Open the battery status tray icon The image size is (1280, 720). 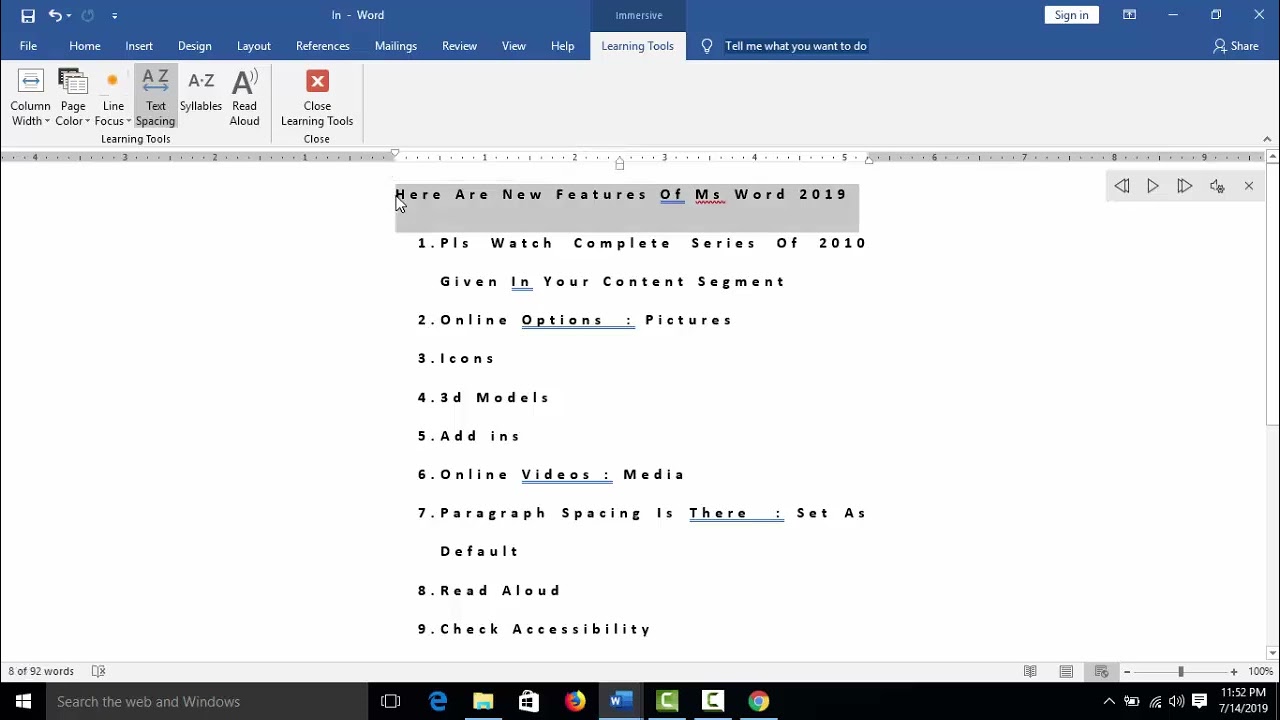click(x=1132, y=702)
